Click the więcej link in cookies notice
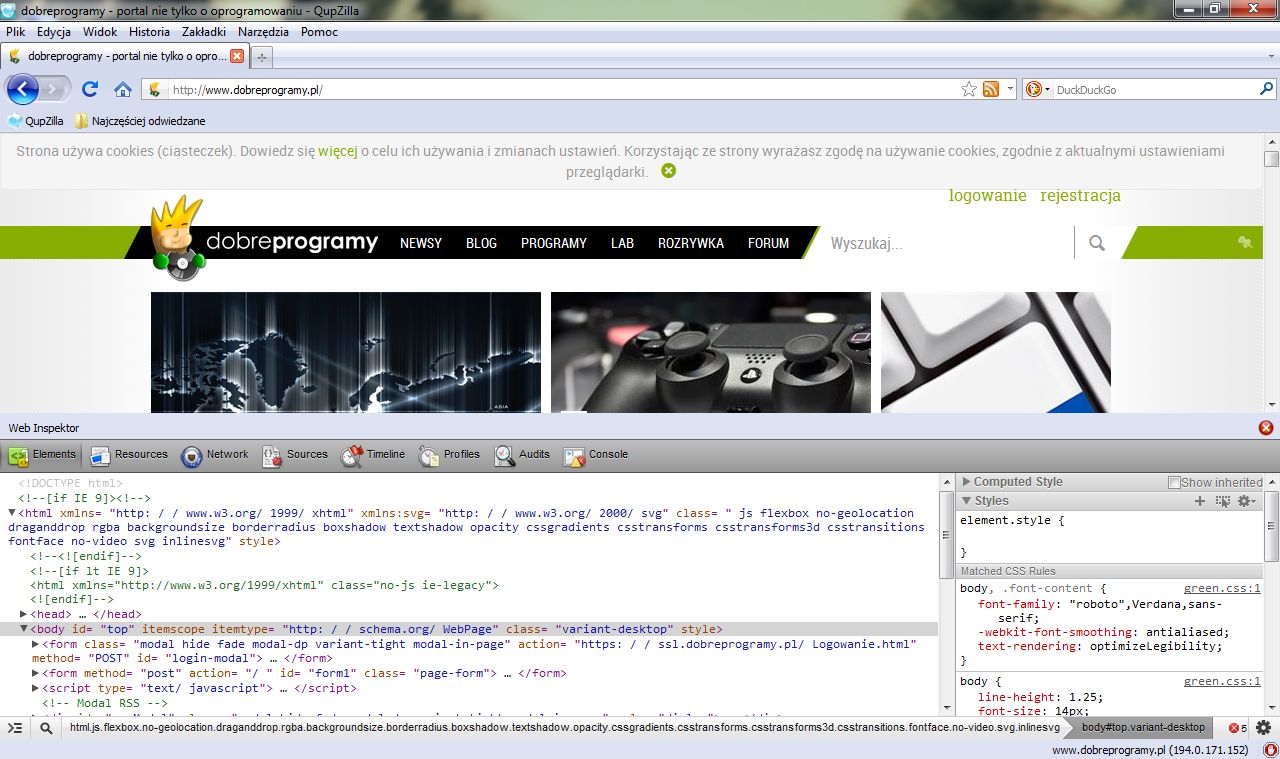 [x=338, y=151]
